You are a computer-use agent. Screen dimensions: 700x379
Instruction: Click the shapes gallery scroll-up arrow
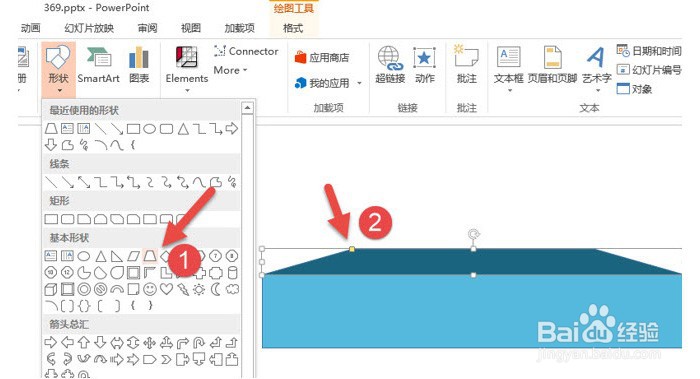coord(247,108)
